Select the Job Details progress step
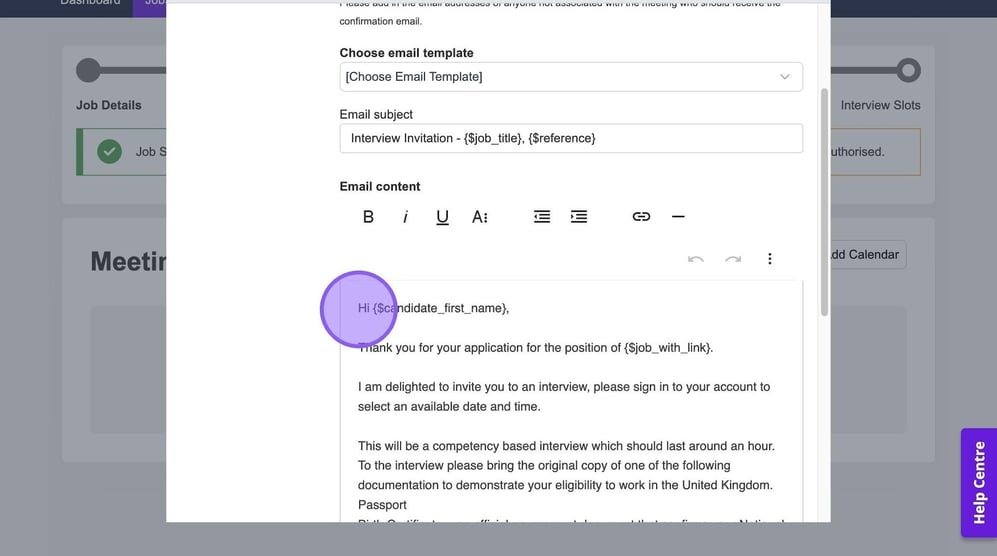 tap(89, 71)
